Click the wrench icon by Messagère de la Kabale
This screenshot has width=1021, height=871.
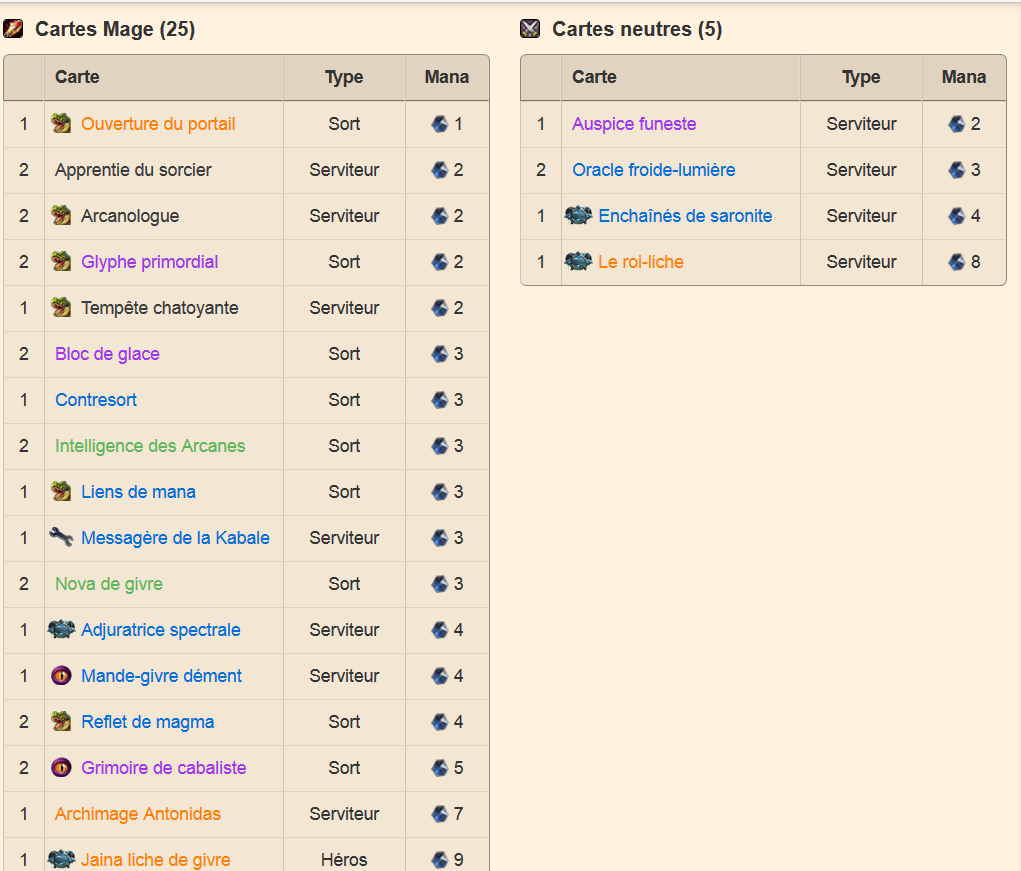coord(61,537)
